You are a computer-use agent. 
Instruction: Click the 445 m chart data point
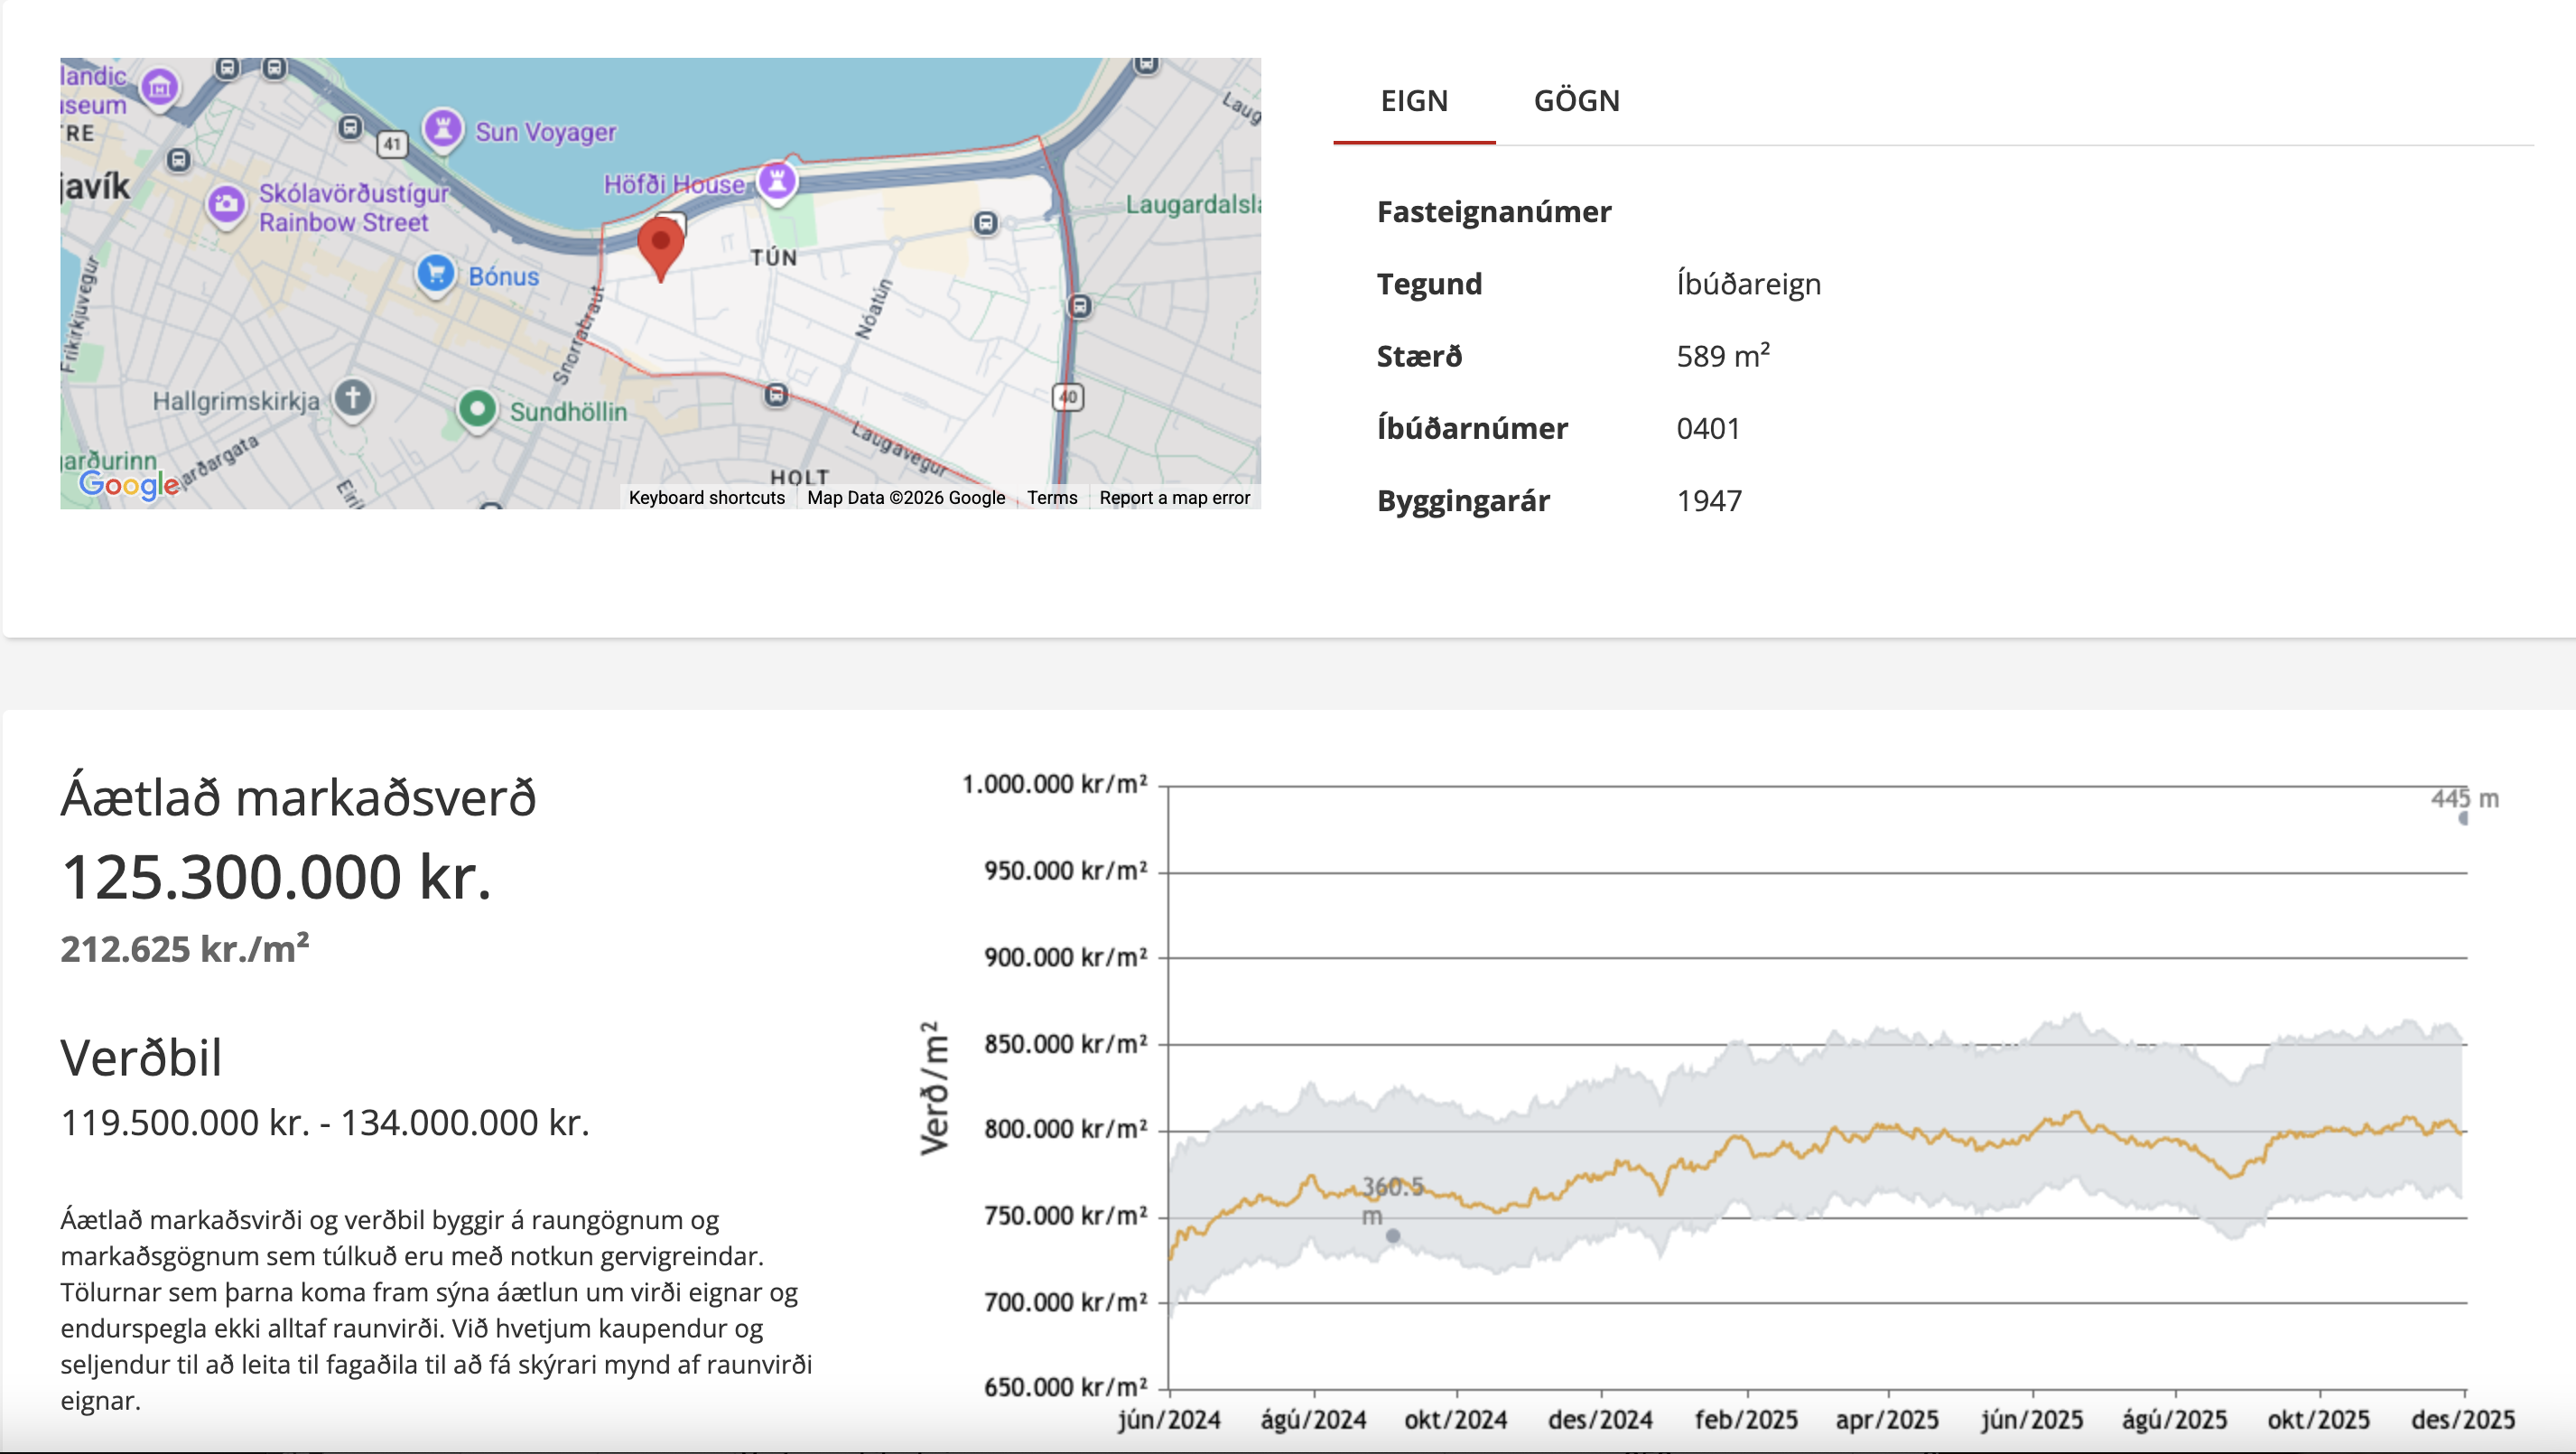[2463, 818]
